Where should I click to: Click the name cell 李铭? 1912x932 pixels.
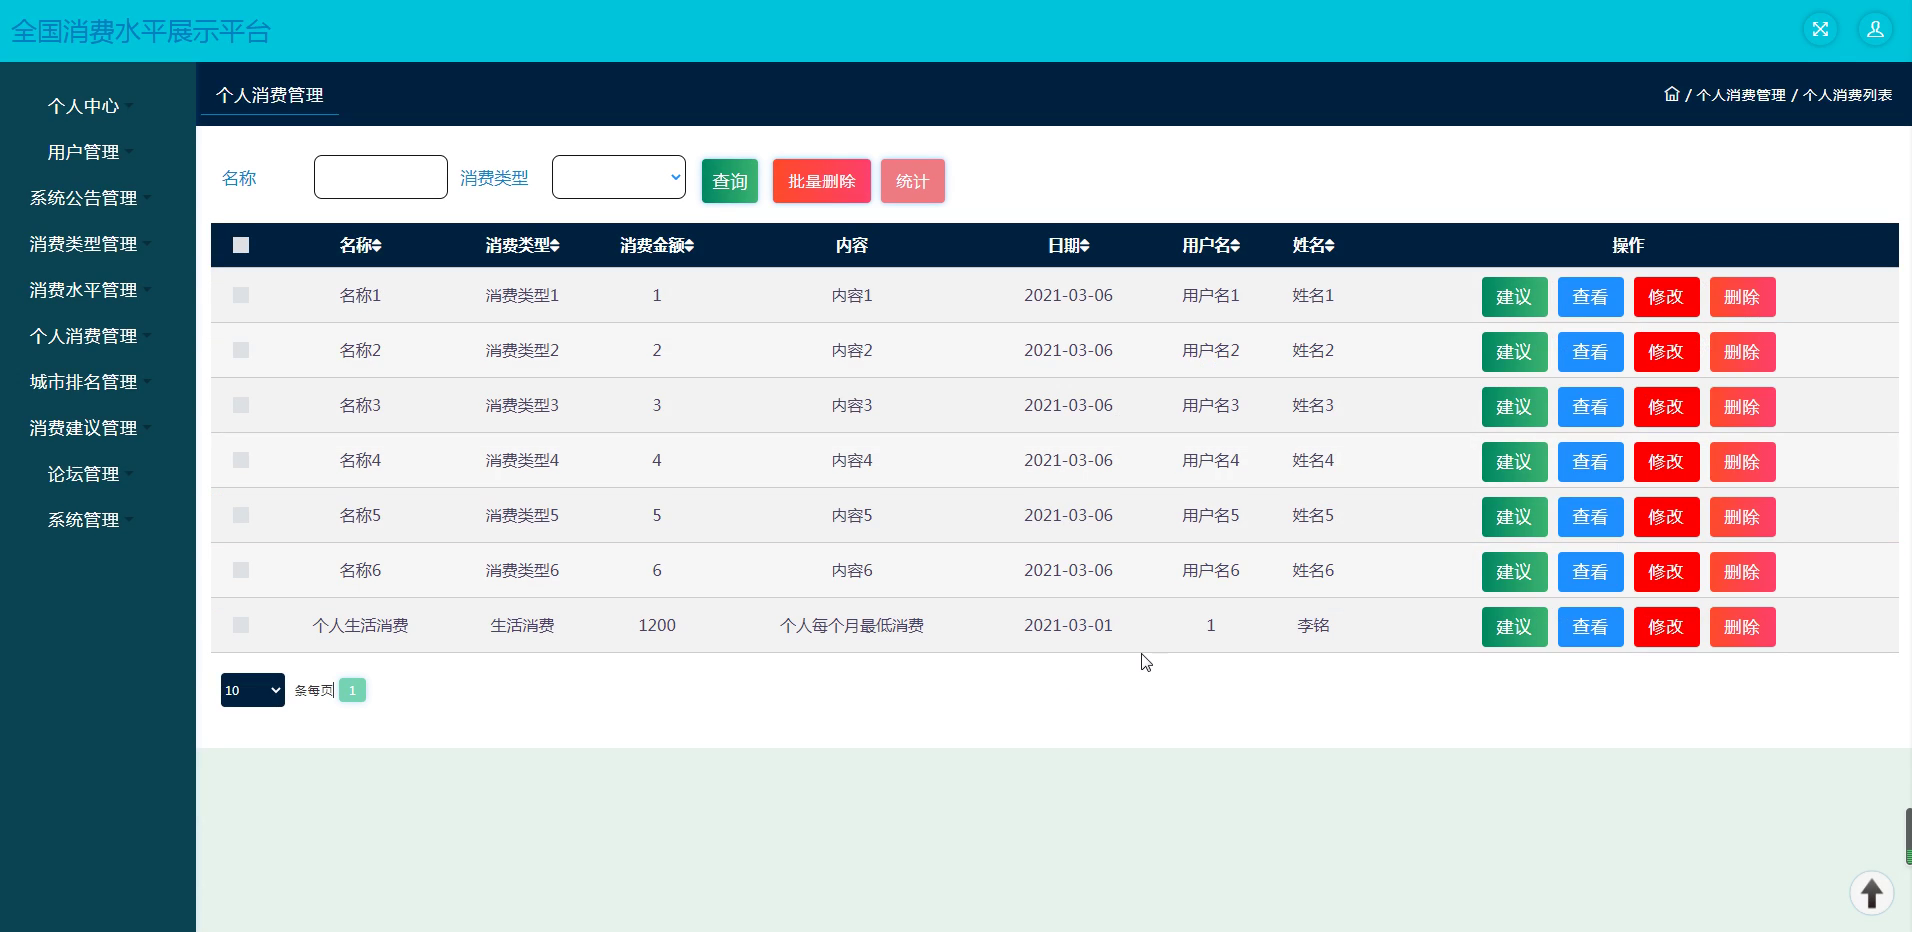tap(1313, 625)
